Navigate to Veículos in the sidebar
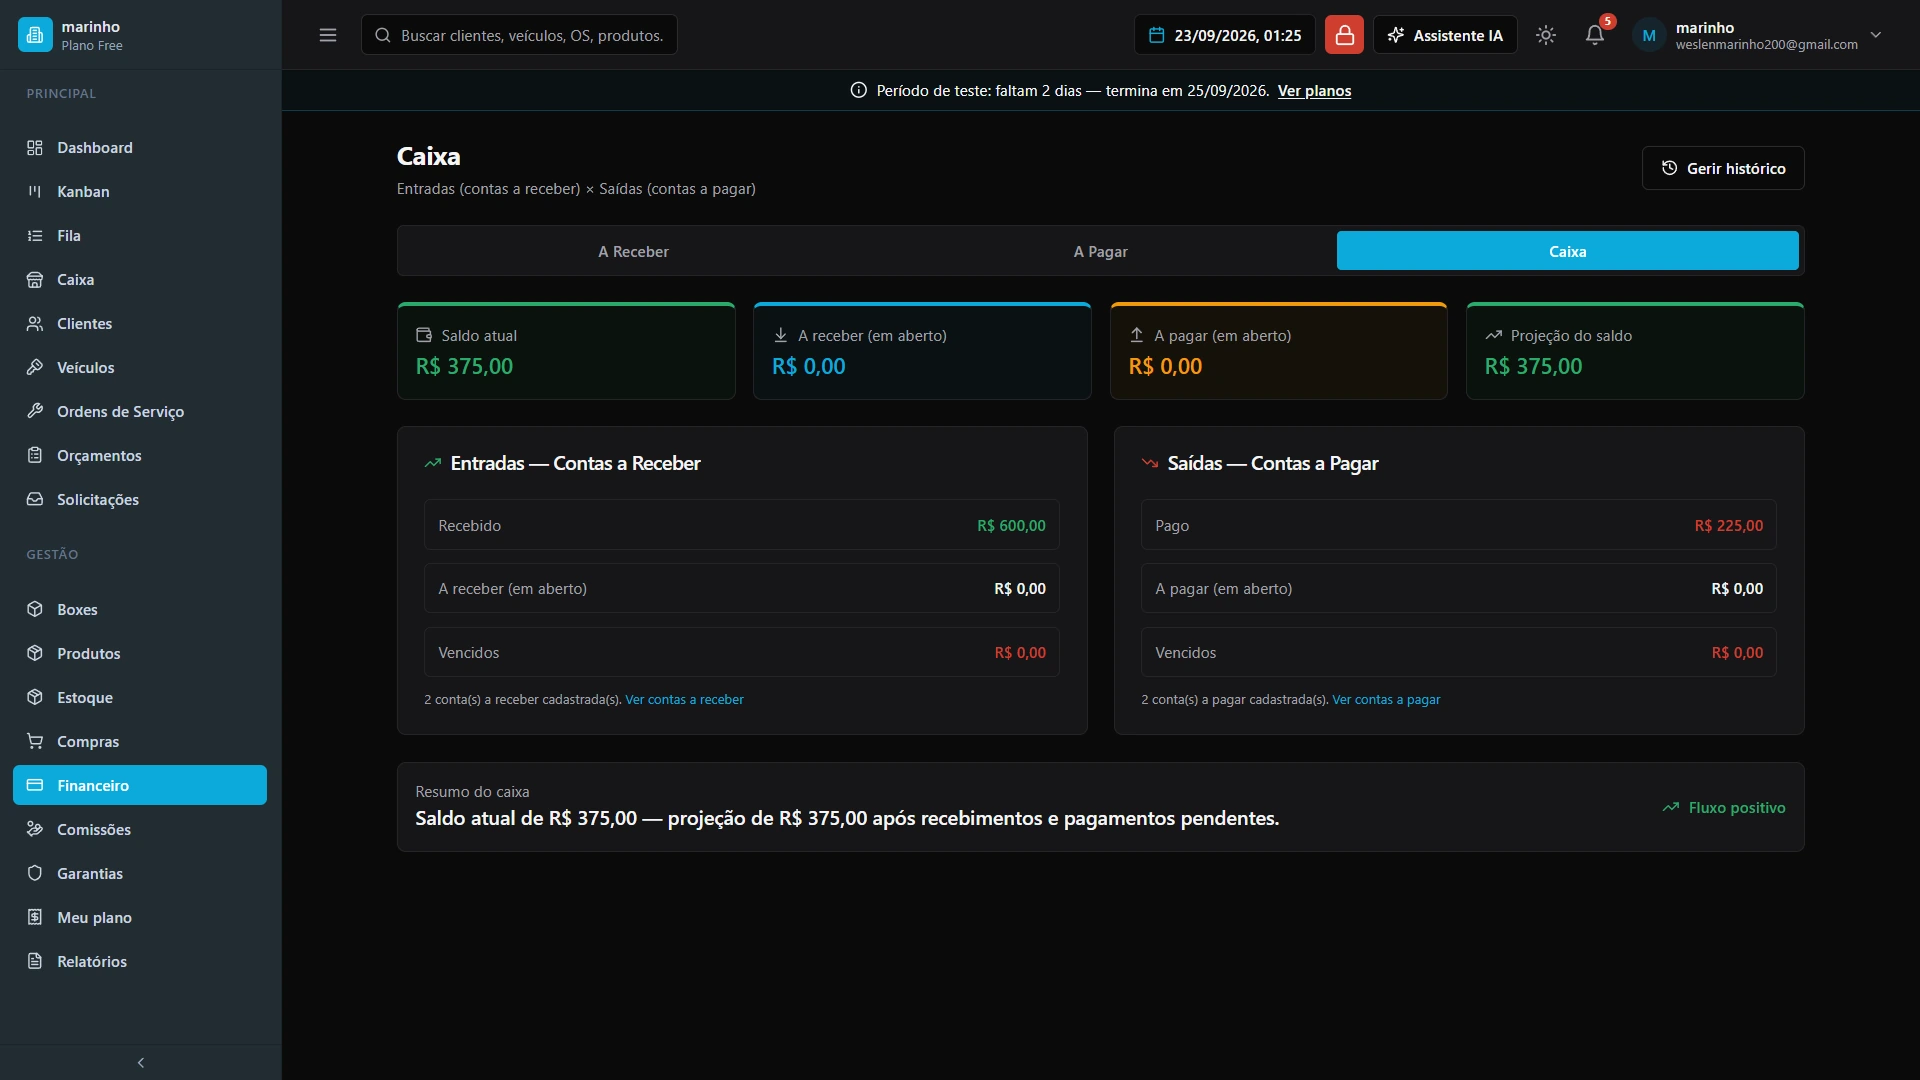1920x1080 pixels. click(140, 368)
